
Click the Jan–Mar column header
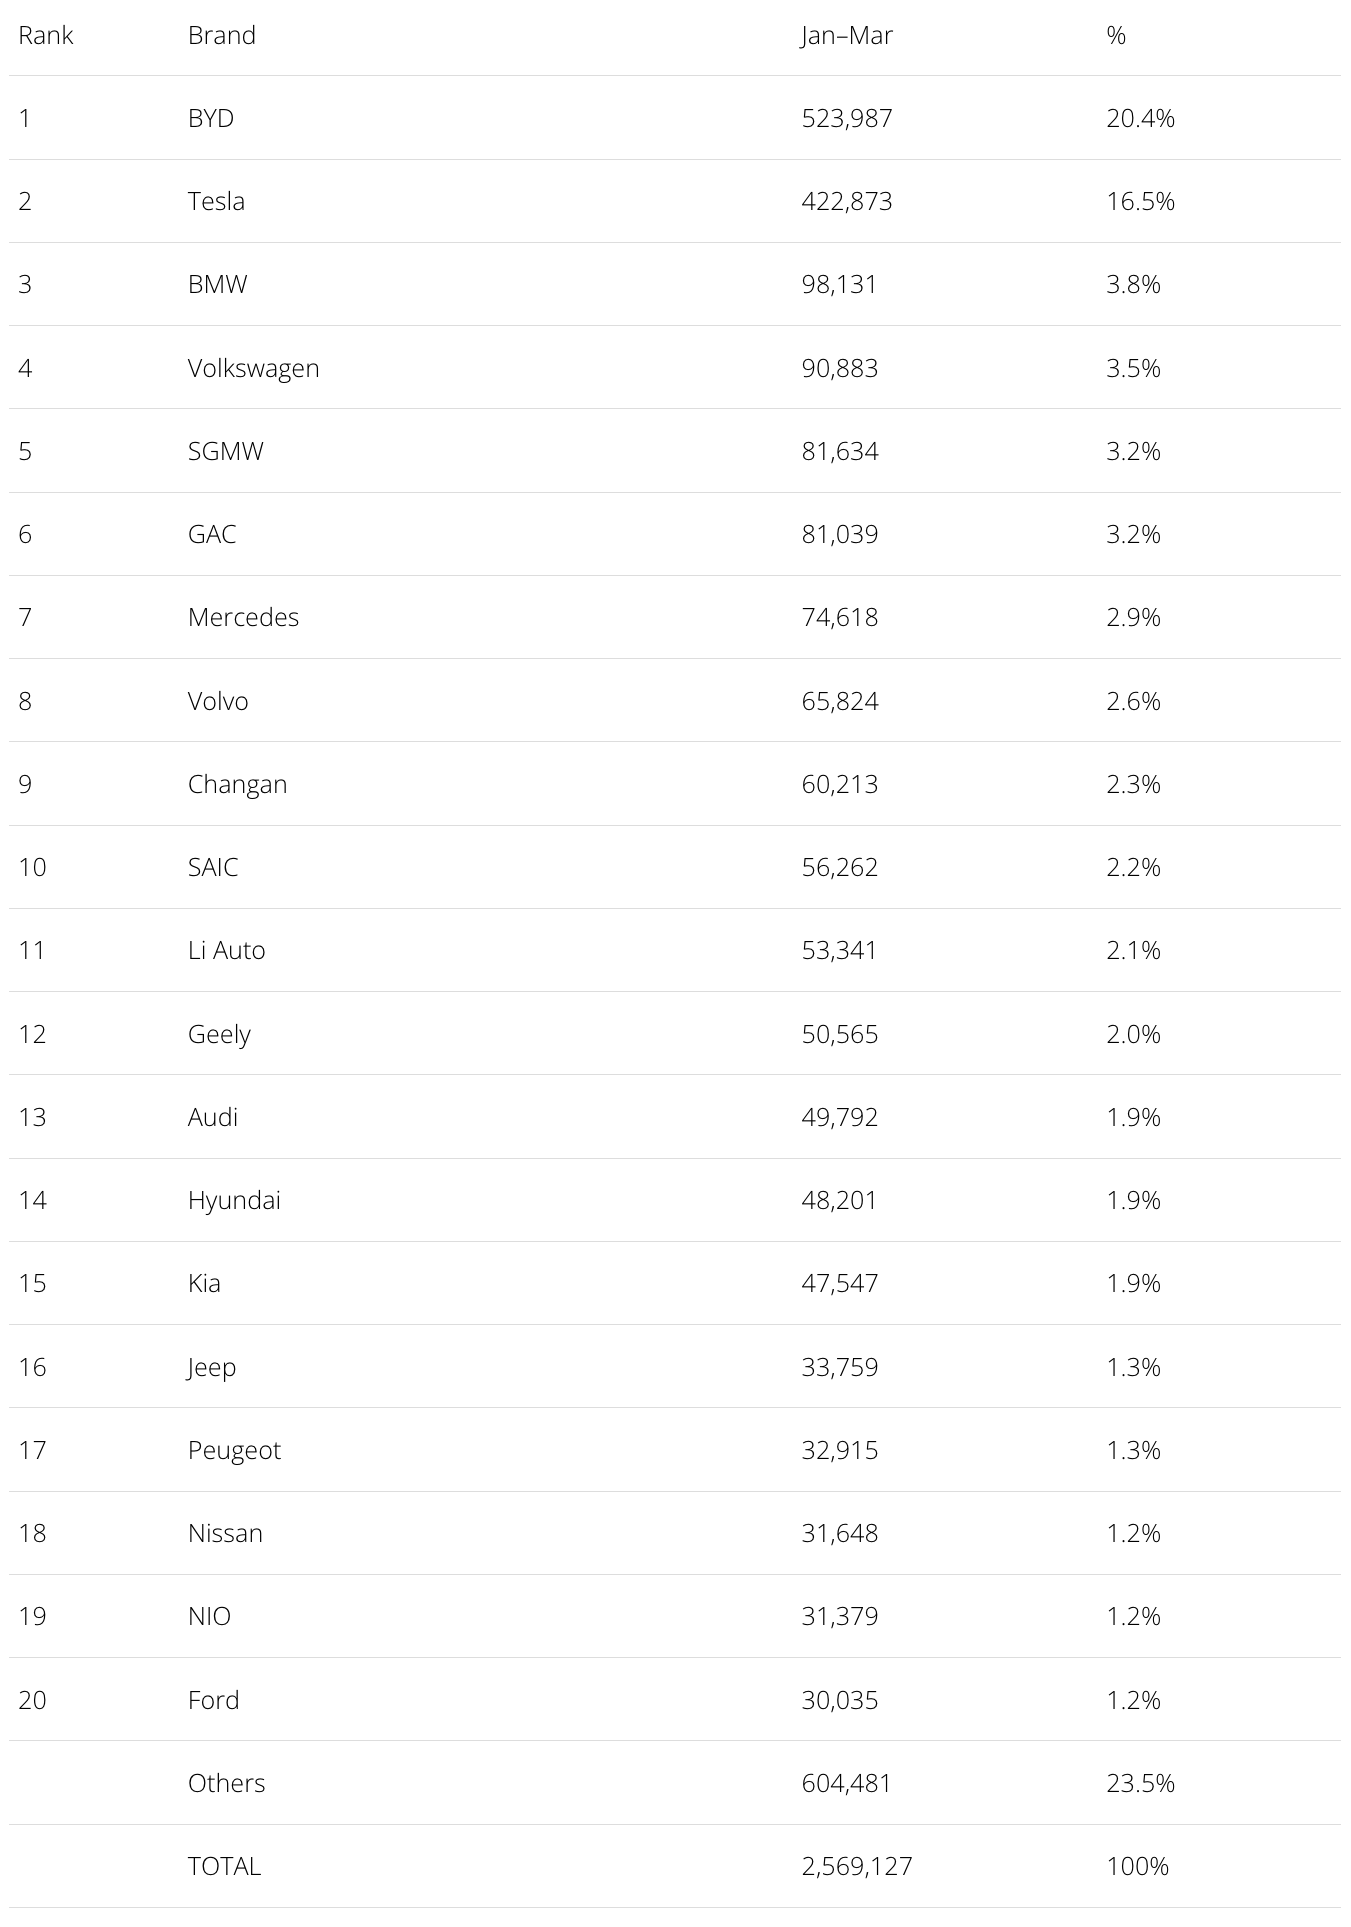point(847,35)
